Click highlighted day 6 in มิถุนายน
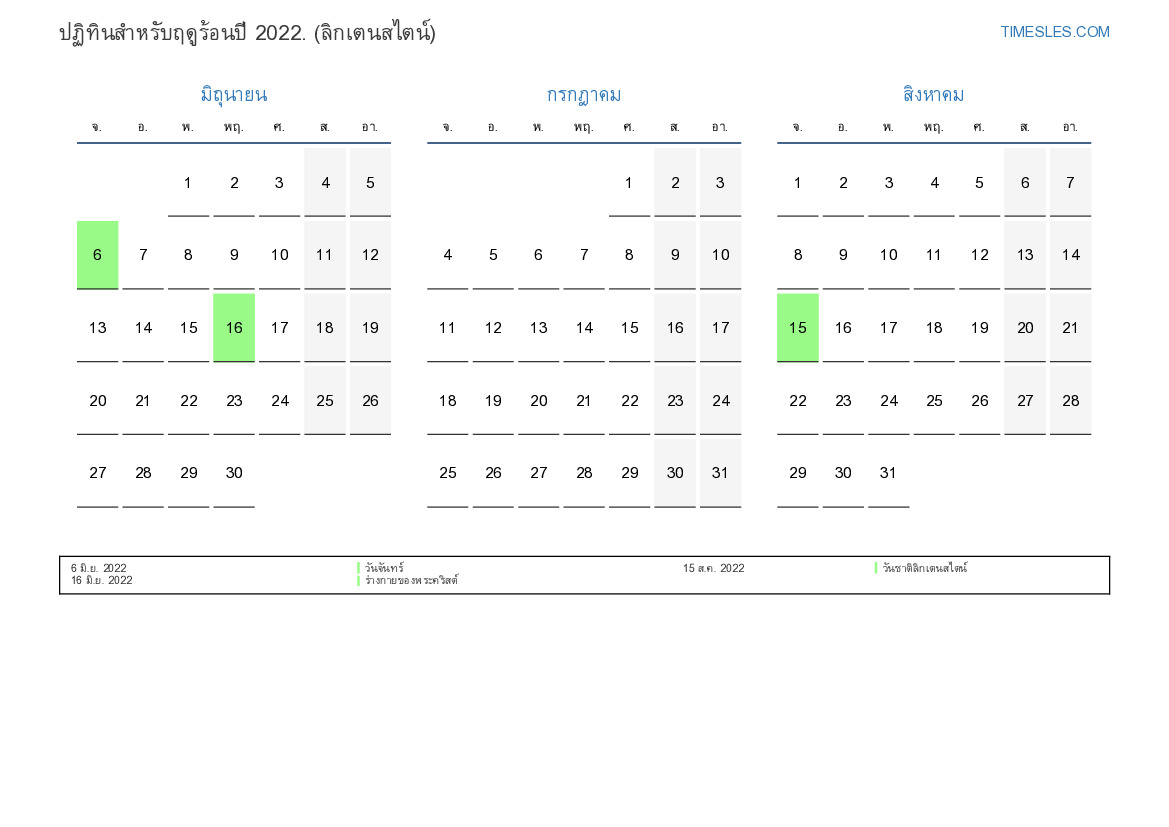The image size is (1169, 827). pos(98,255)
